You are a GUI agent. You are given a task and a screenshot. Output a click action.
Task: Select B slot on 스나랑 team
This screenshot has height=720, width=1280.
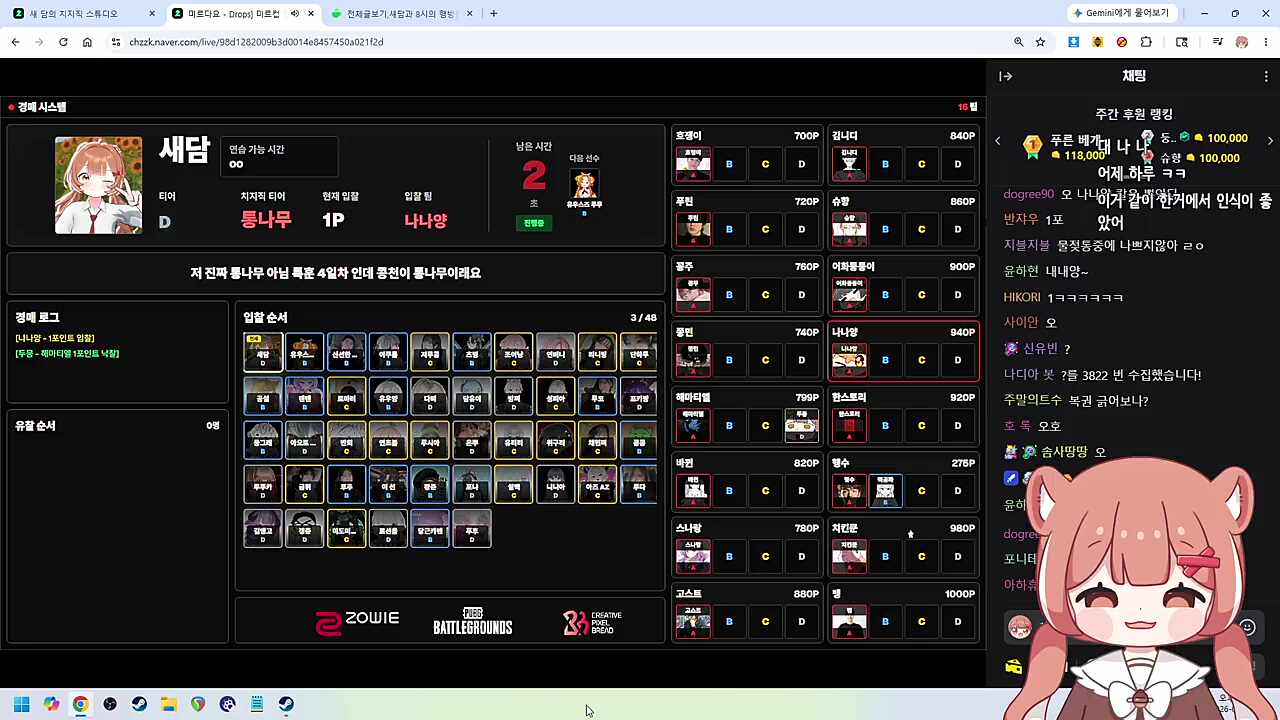coord(729,556)
